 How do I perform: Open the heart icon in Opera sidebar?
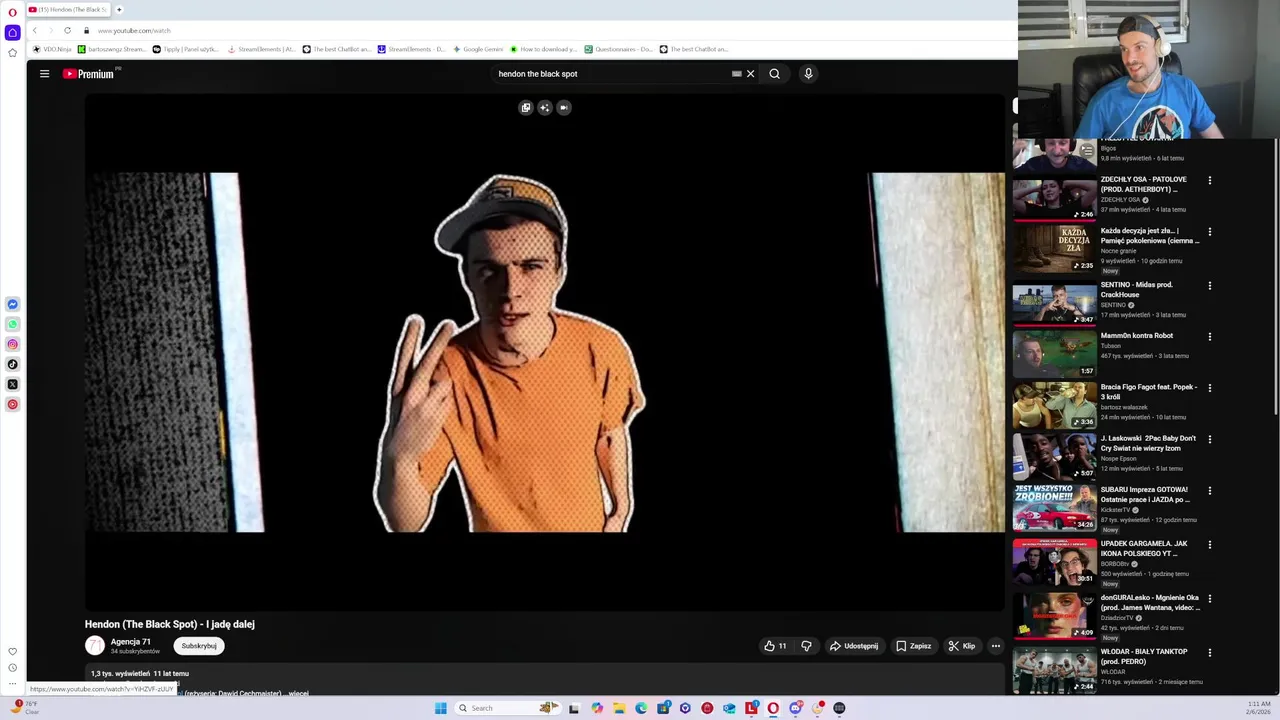(12, 651)
